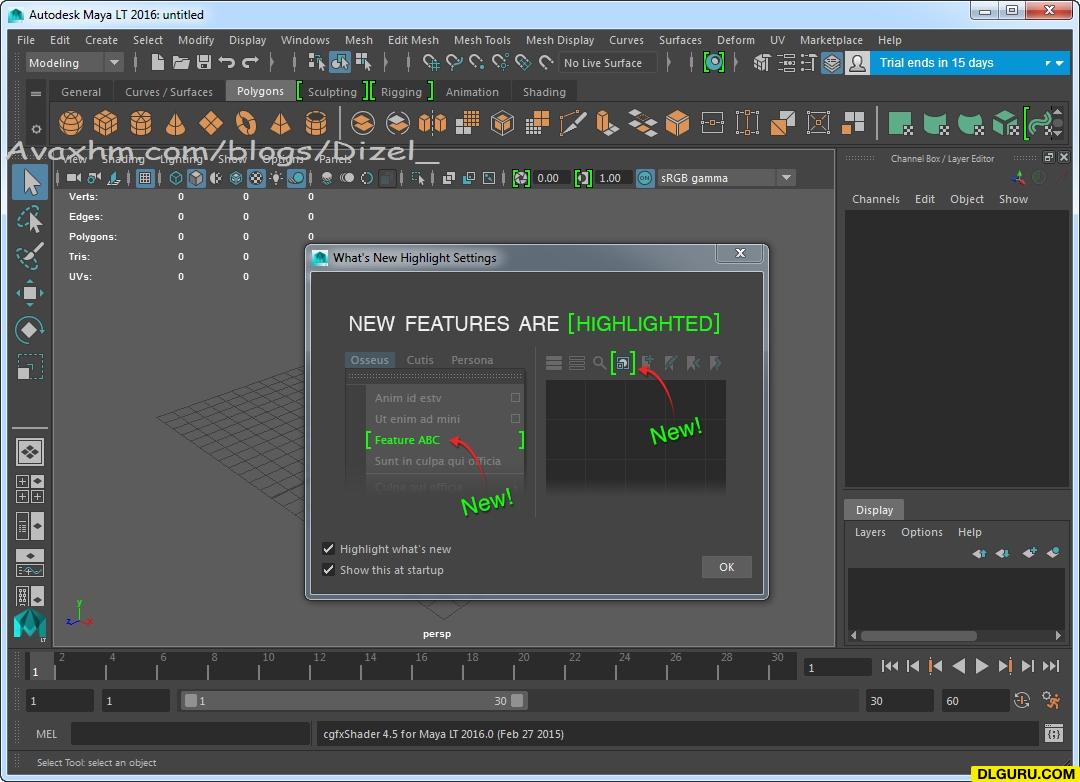1080x782 pixels.
Task: Create a polygon pyramid from shelf
Action: coord(280,123)
